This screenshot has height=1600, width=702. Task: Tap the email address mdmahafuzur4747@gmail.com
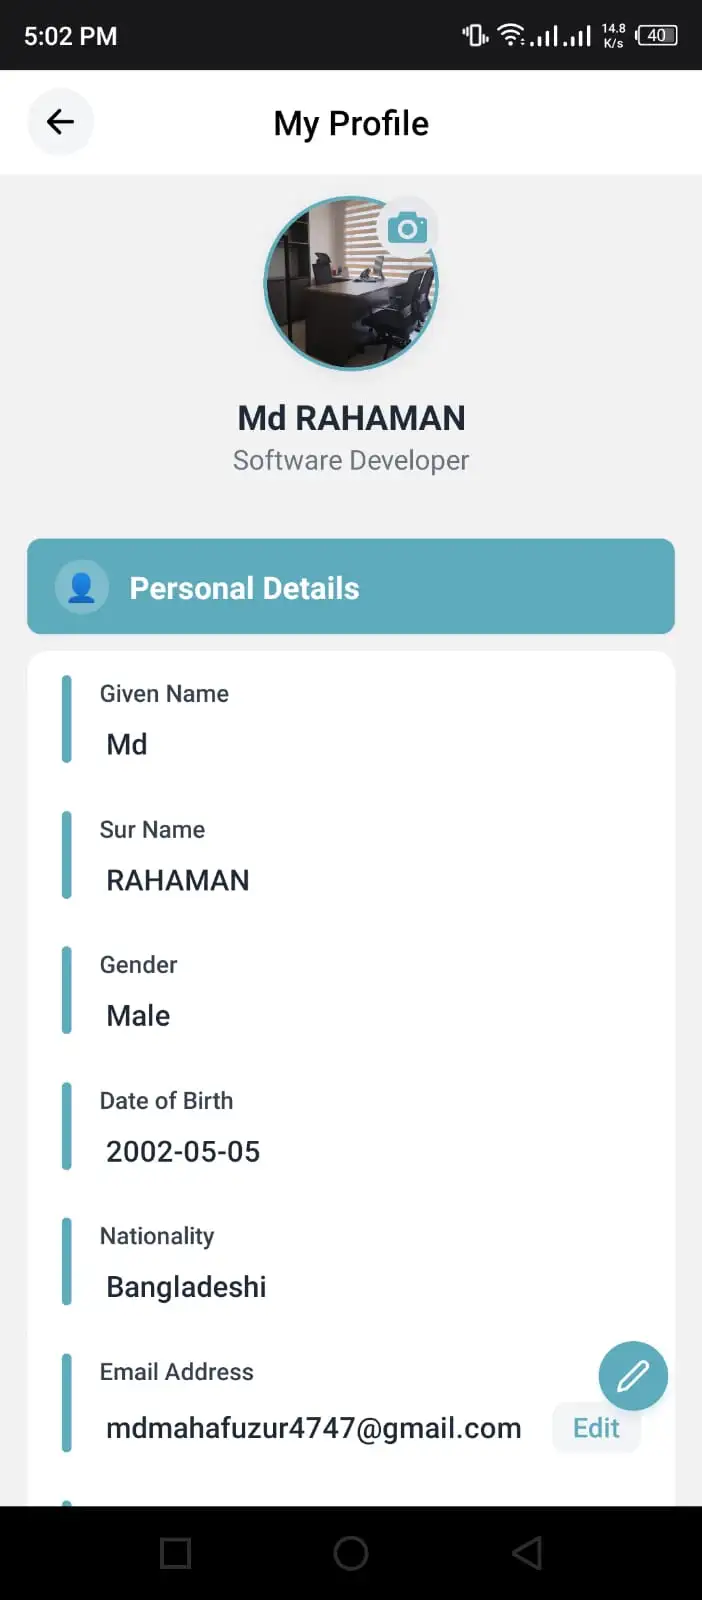313,1428
